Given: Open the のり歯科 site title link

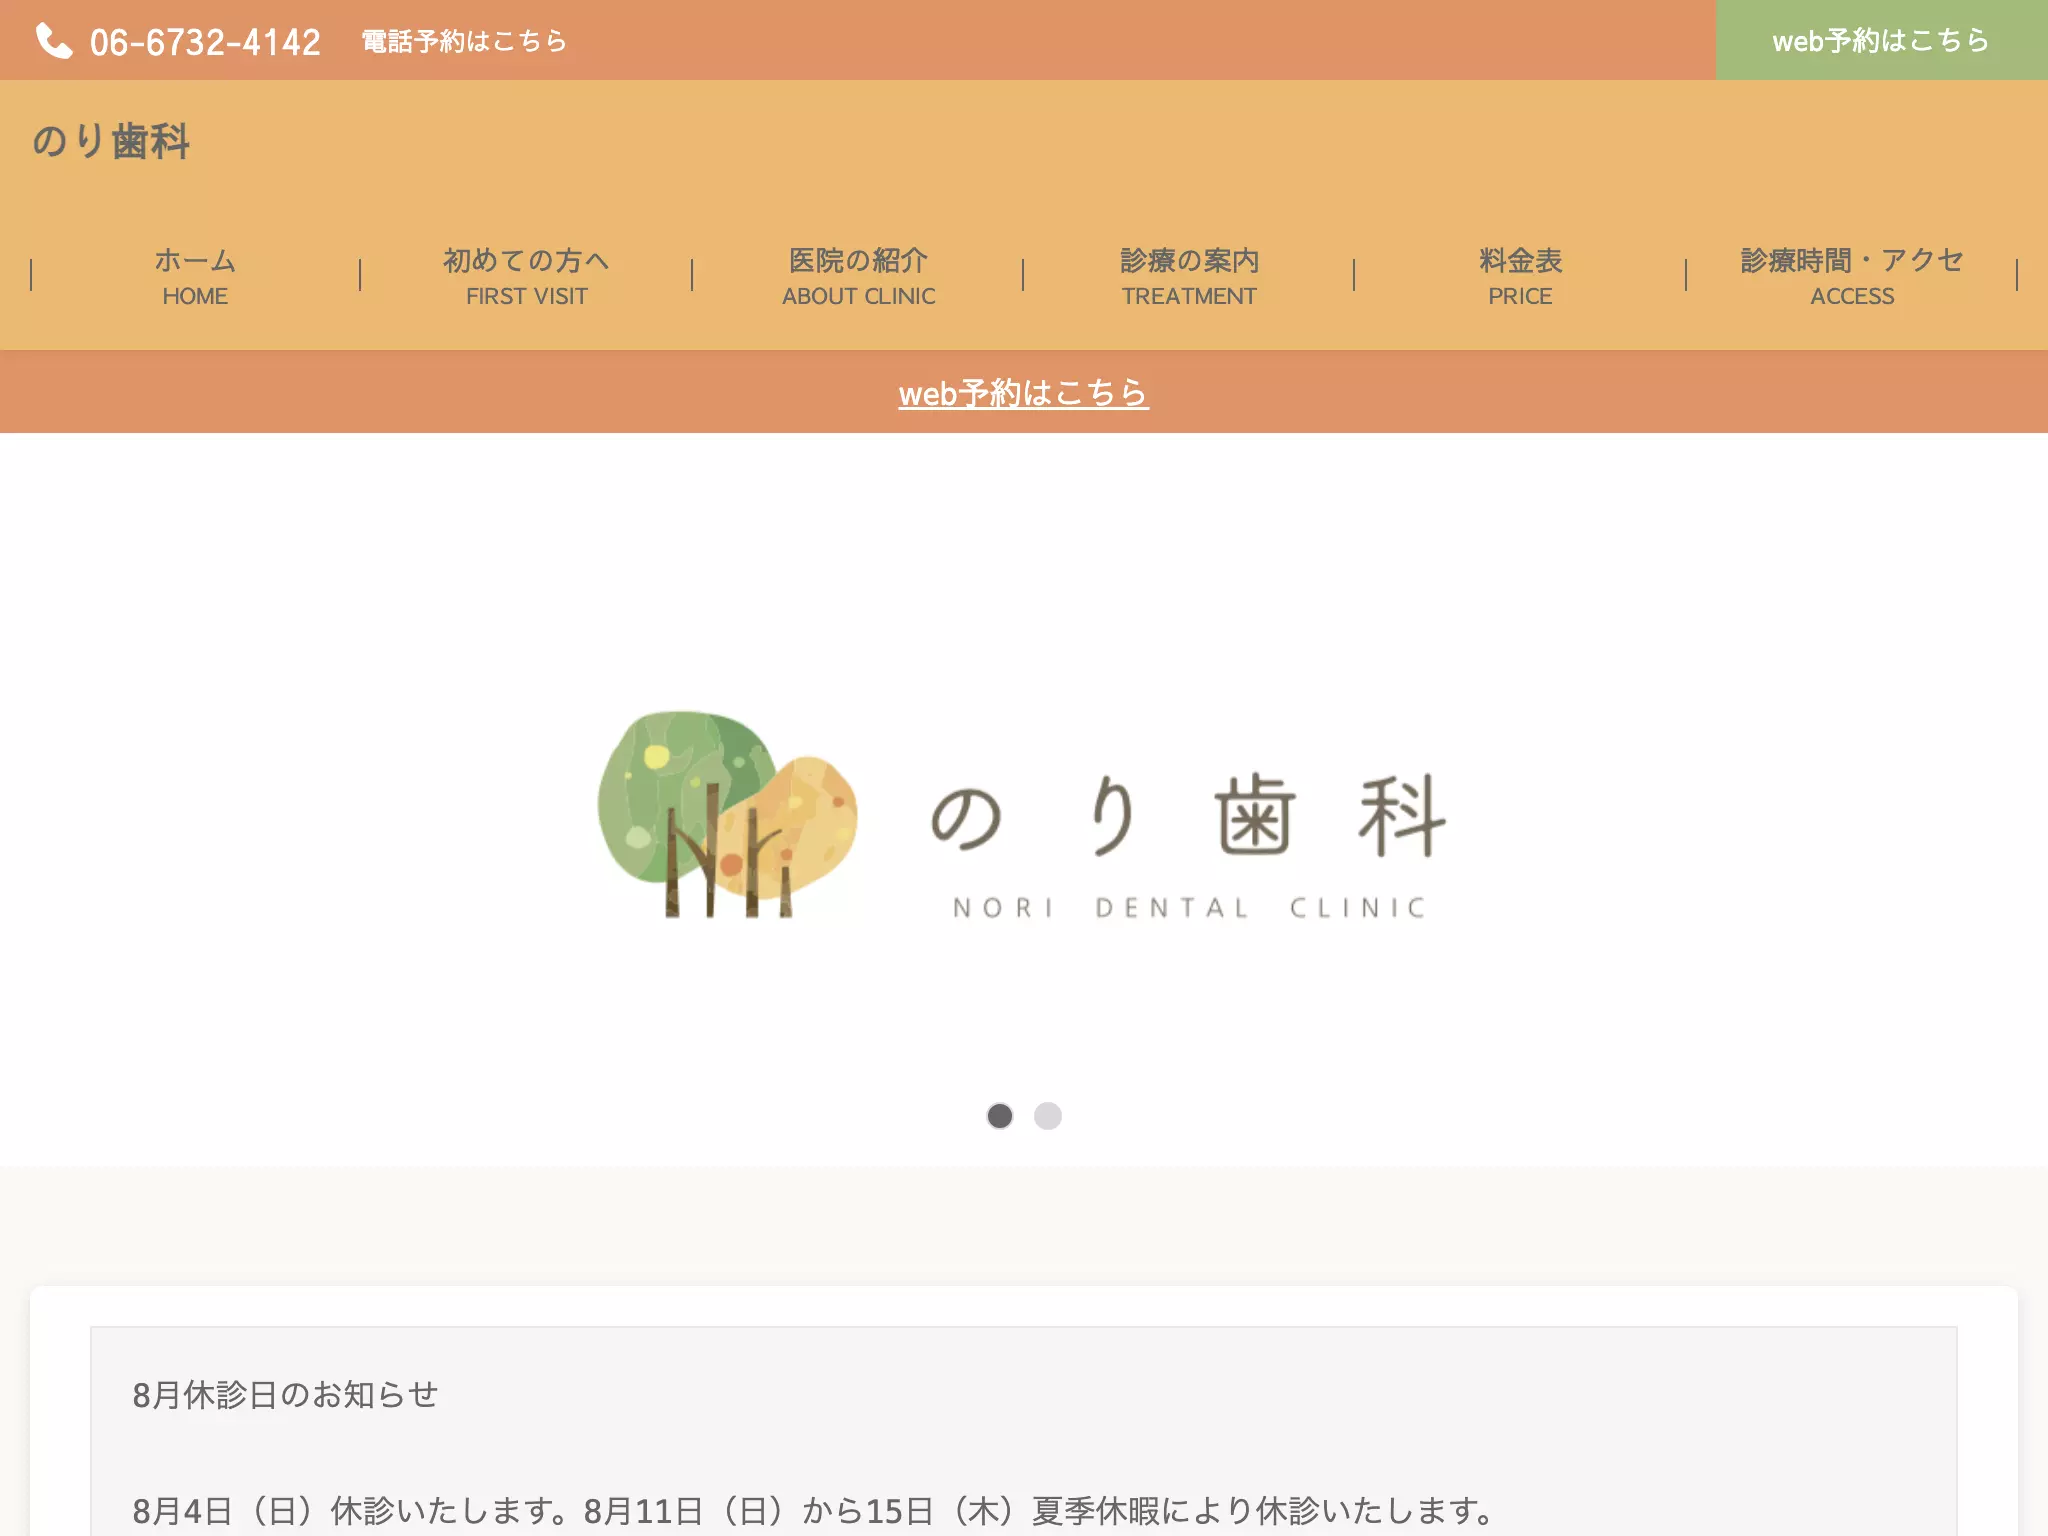Looking at the screenshot, I should (x=111, y=141).
